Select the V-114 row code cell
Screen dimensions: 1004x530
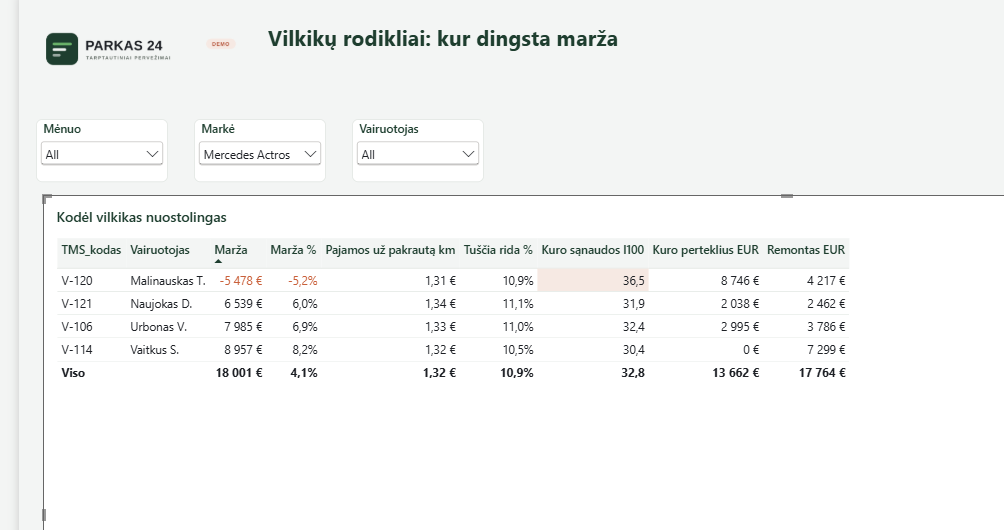coord(77,349)
